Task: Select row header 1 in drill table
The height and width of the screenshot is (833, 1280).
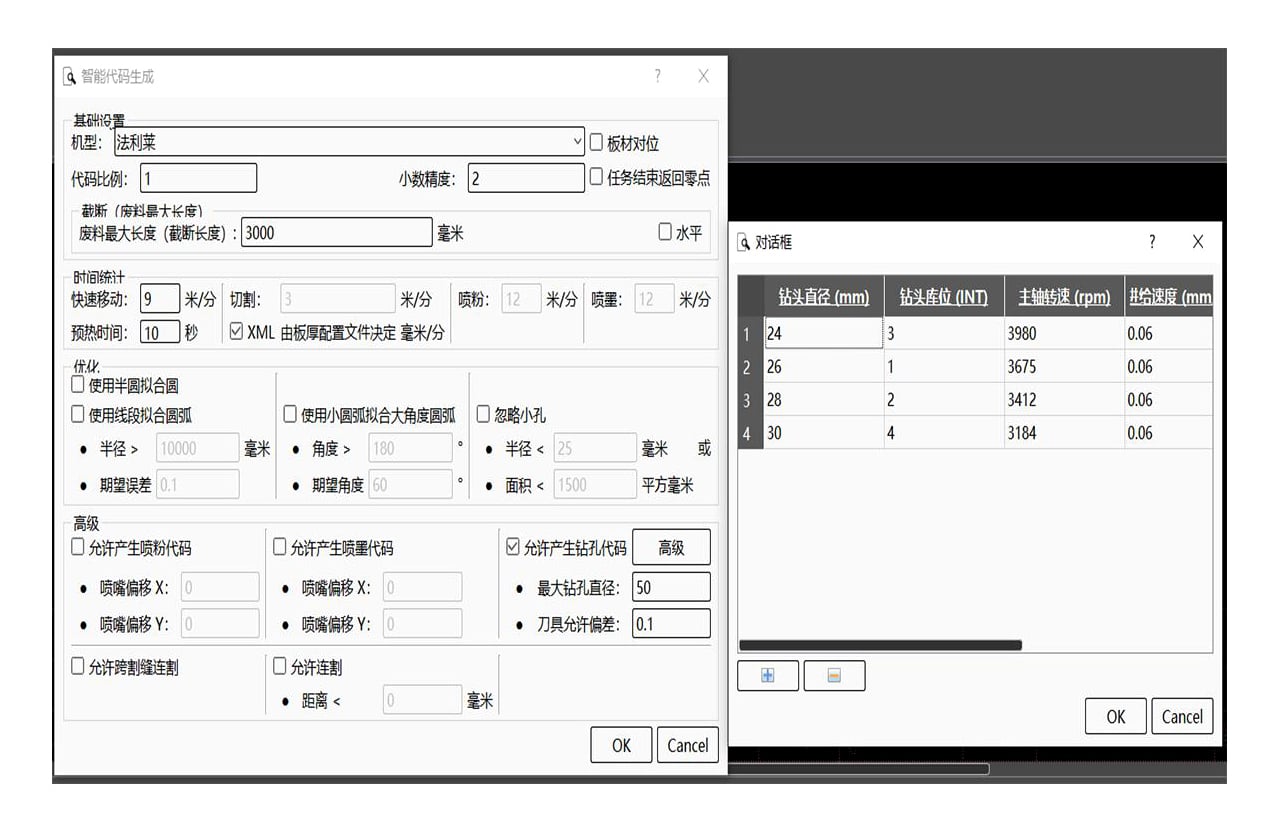Action: point(750,333)
